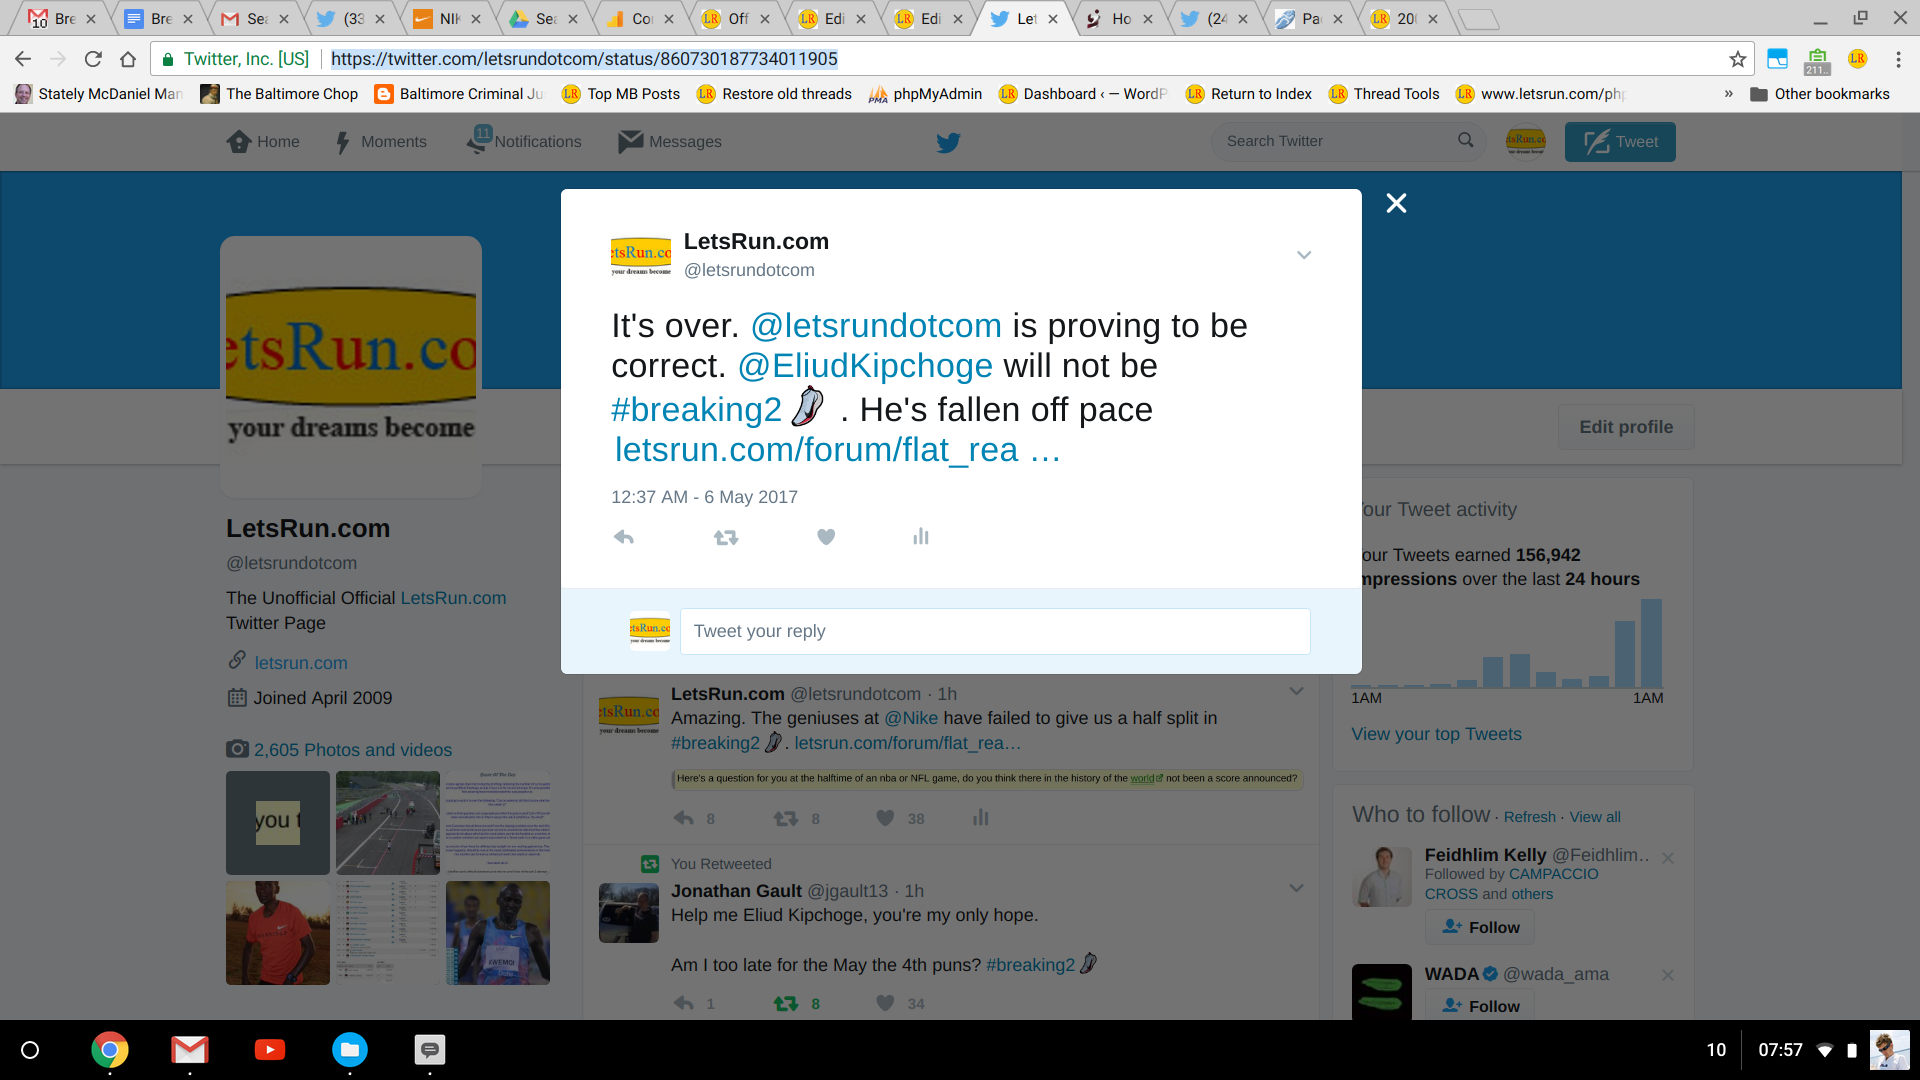The width and height of the screenshot is (1920, 1080).
Task: Open @Nike mention in timeline tweet
Action: [911, 718]
